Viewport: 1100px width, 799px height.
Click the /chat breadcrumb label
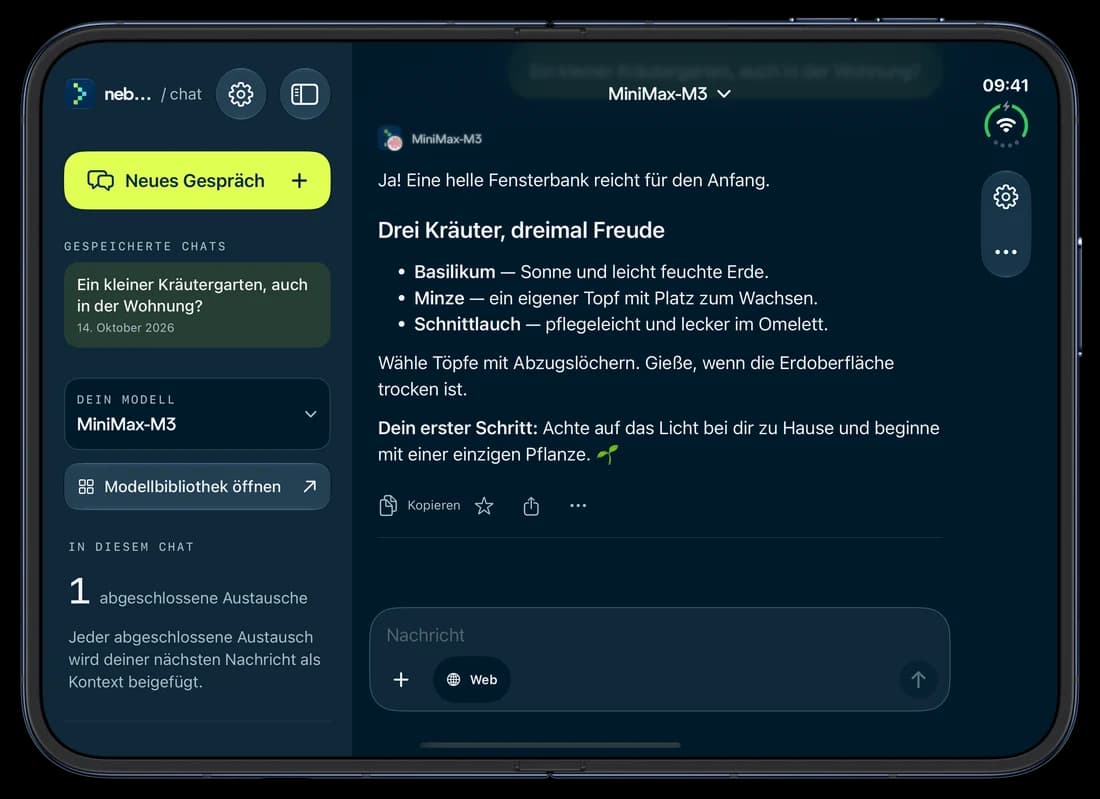(x=181, y=94)
